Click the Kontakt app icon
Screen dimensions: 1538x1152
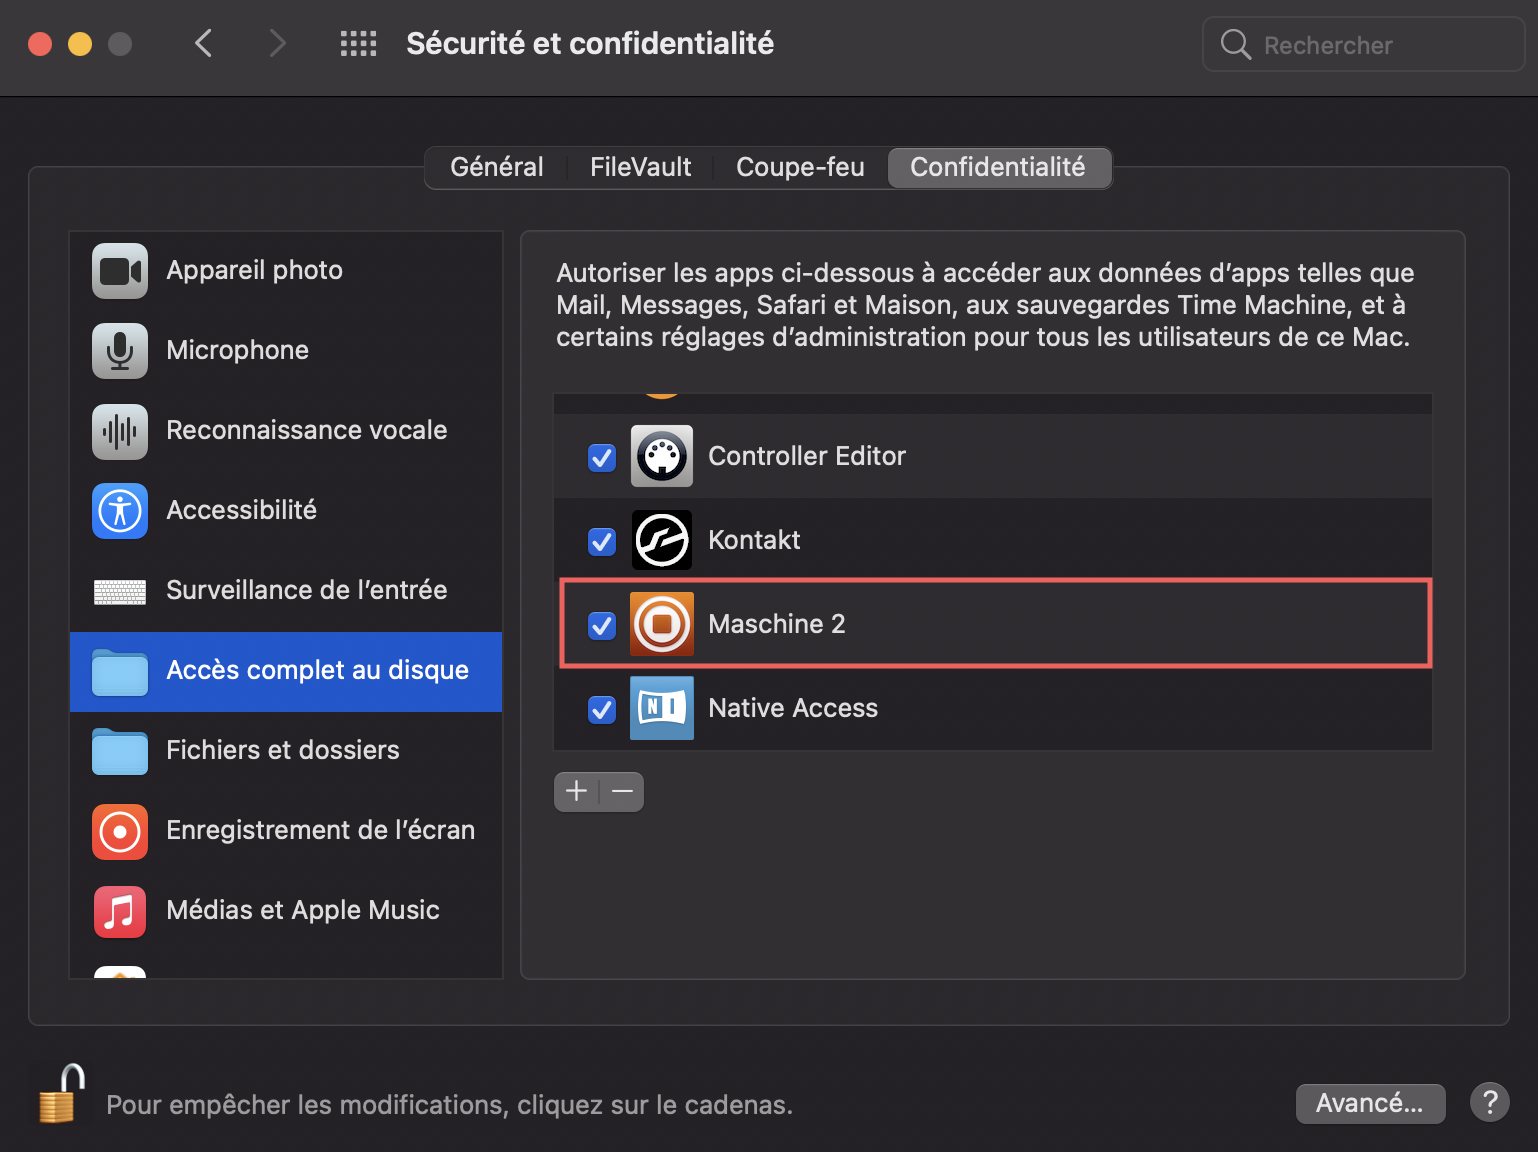662,540
